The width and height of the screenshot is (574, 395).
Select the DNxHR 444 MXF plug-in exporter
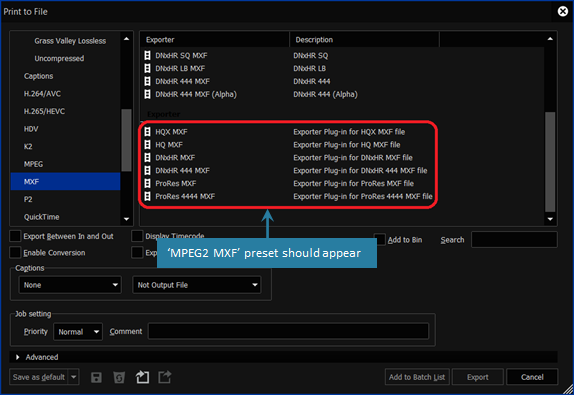[182, 171]
